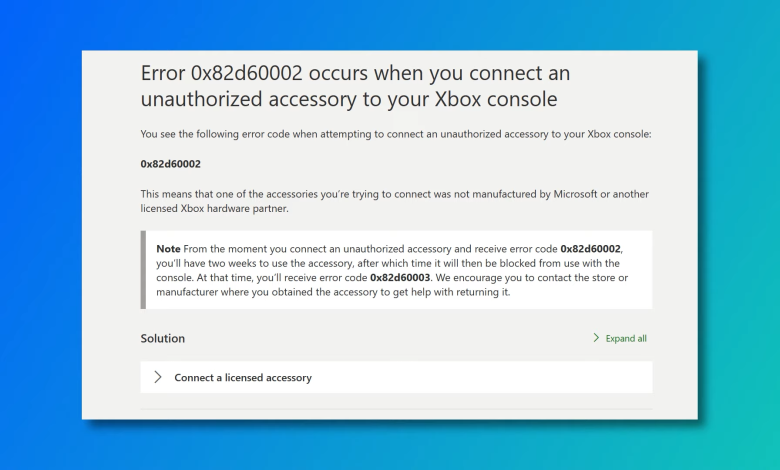Click the word Microsoft in the explanation paragraph
780x470 pixels.
pyautogui.click(x=580, y=193)
